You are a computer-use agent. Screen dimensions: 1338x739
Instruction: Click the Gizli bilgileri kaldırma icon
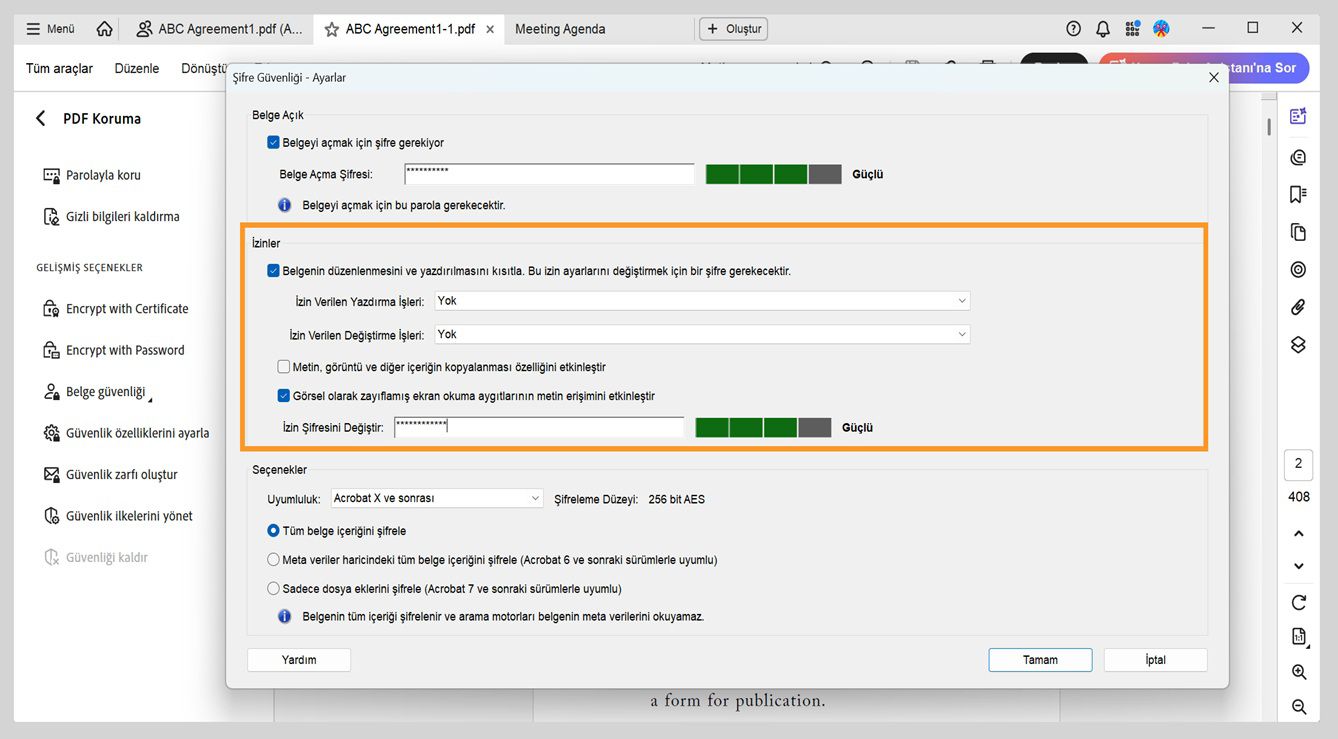[x=52, y=217]
